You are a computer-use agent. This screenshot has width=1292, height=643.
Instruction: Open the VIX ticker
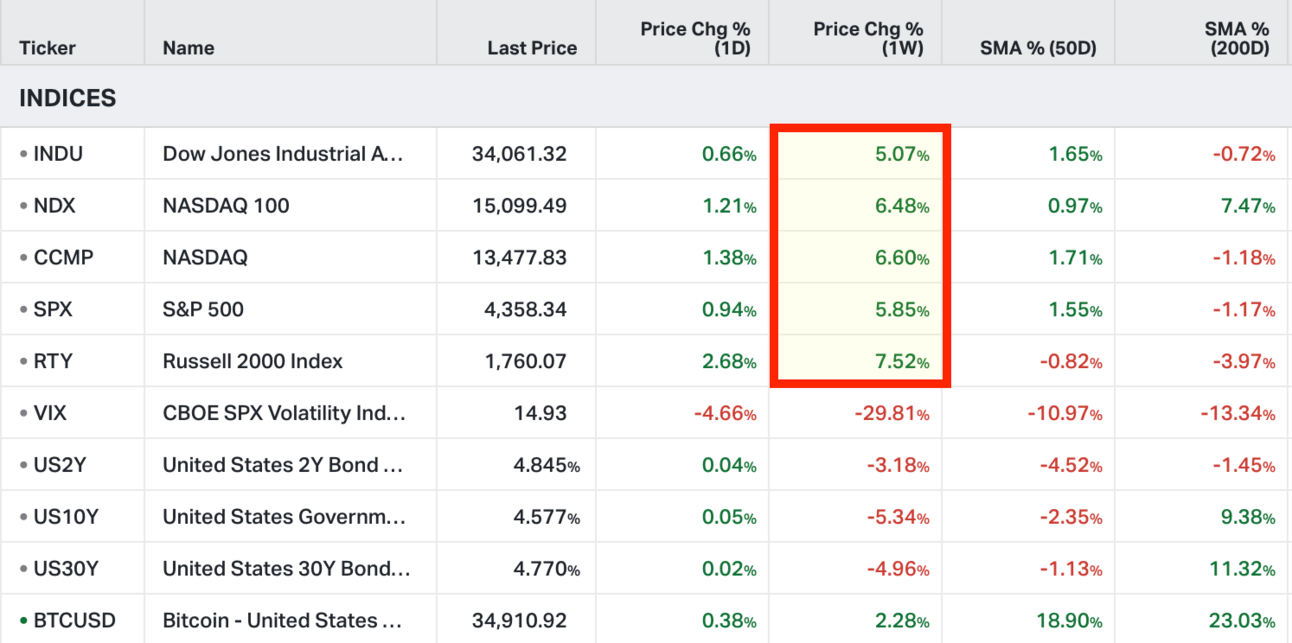tap(50, 413)
